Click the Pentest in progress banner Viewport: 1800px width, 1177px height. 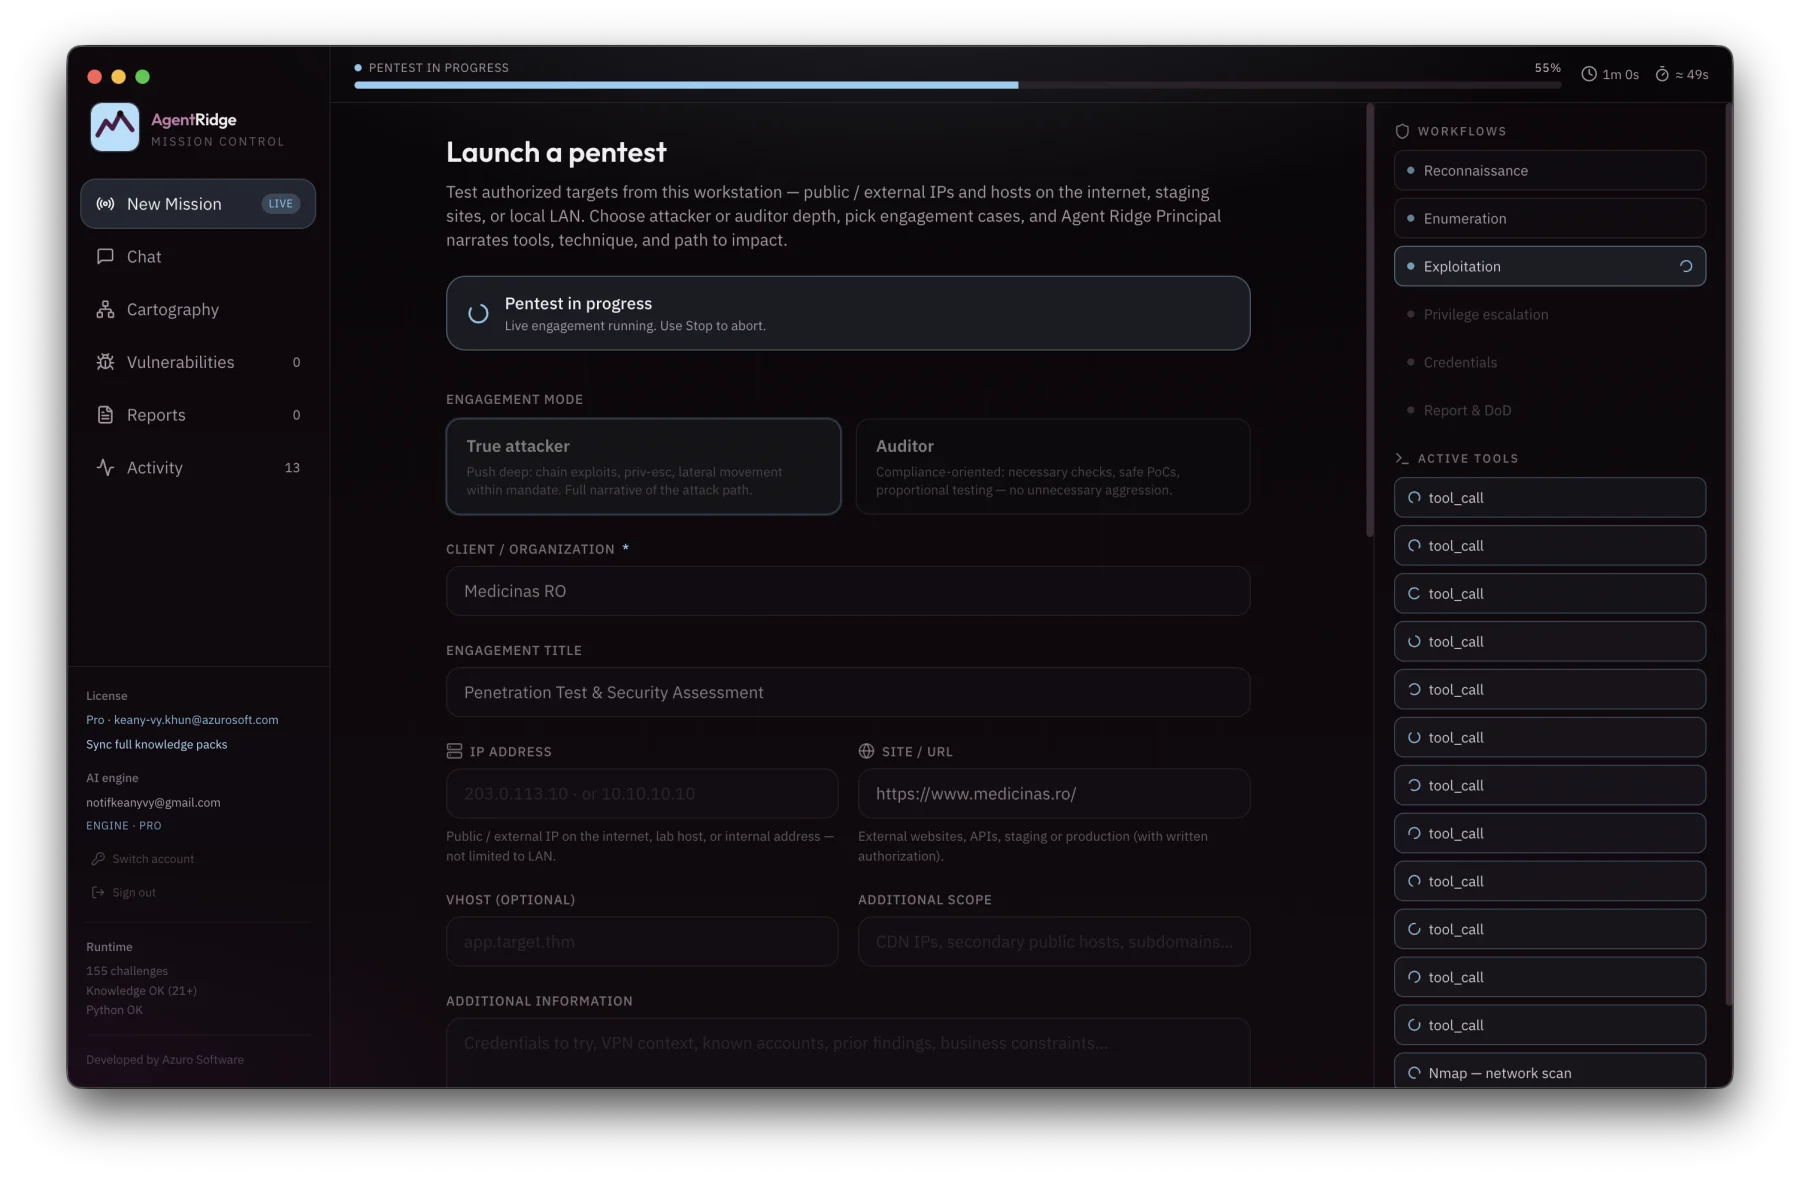tap(848, 313)
